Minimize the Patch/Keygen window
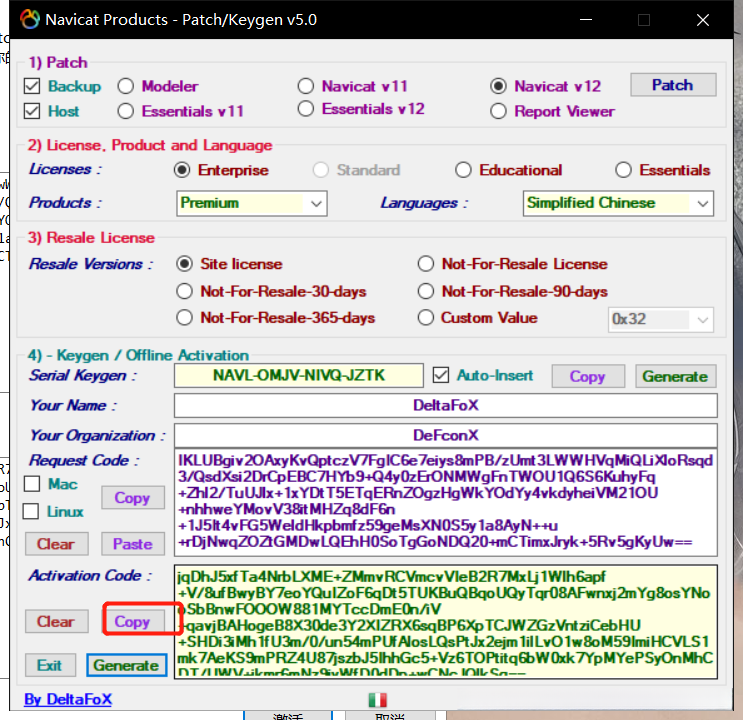The image size is (743, 720). 586,19
